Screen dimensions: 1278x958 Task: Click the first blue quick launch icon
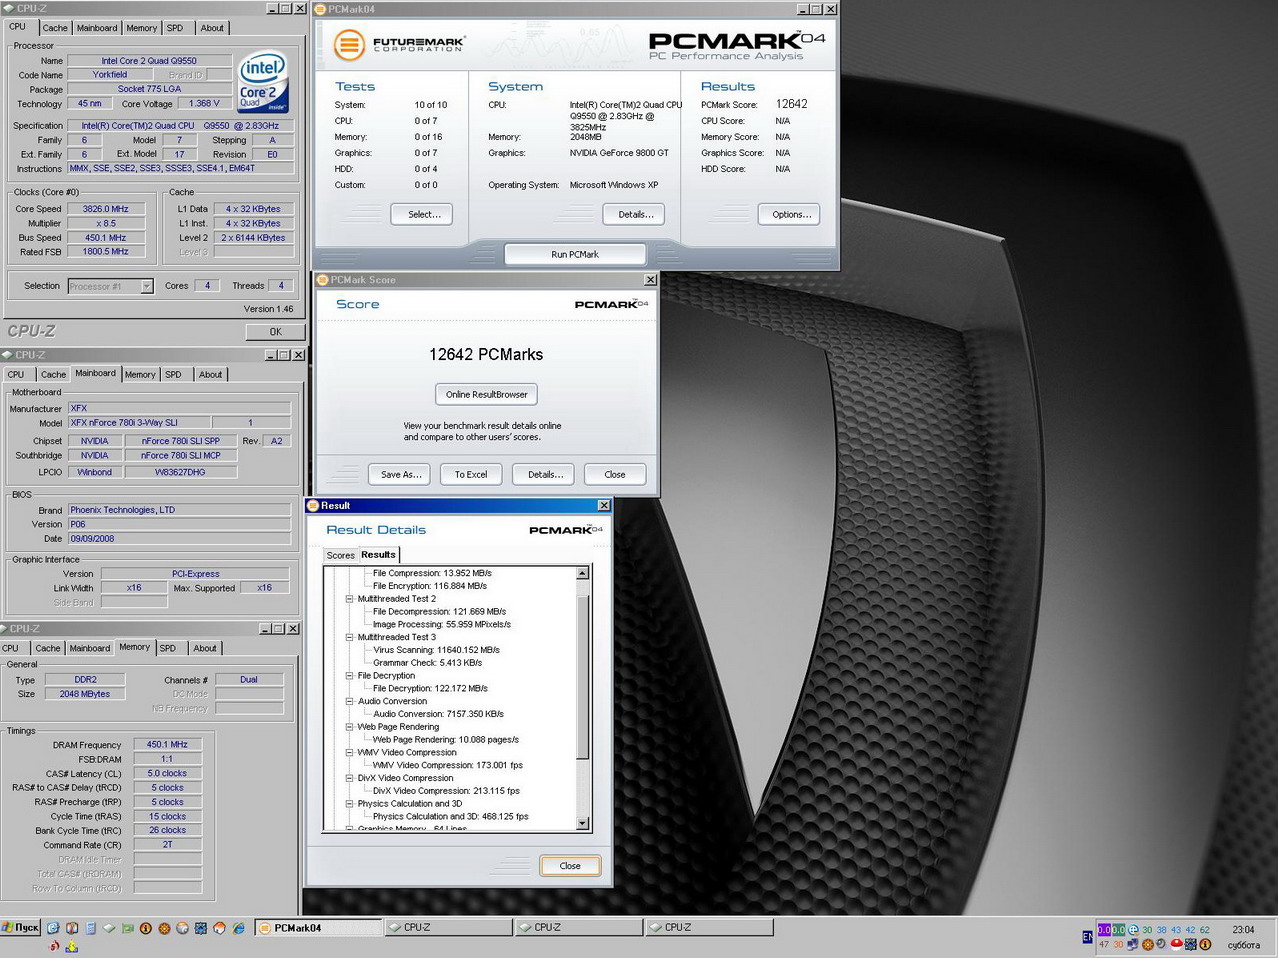tap(53, 928)
